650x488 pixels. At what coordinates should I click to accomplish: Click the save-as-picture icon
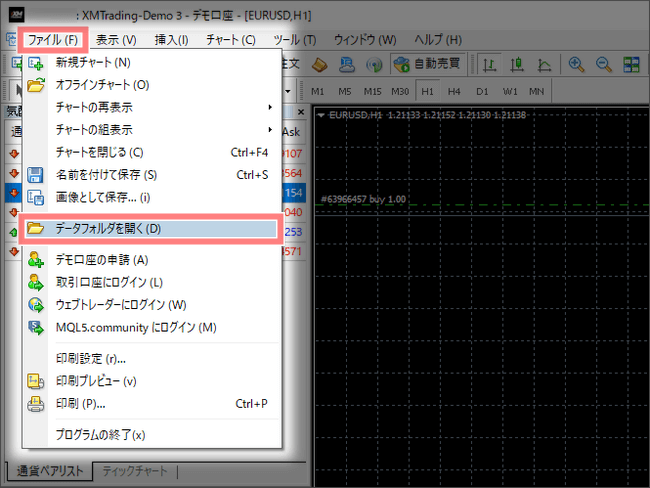36,198
